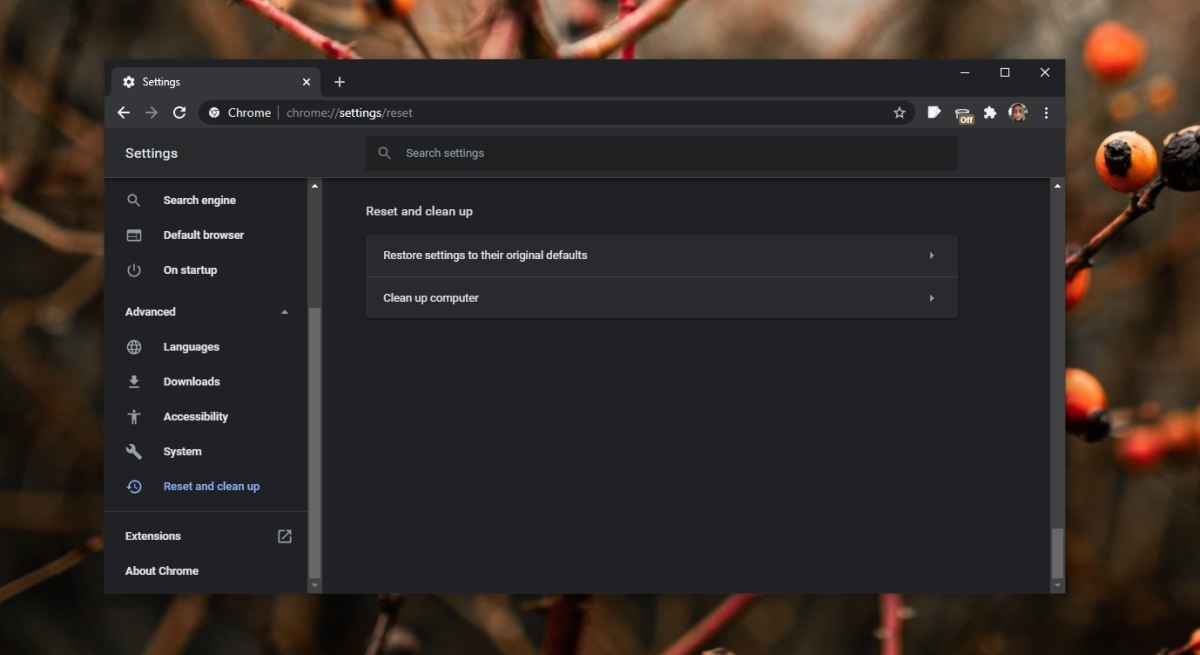Open the Extensions puzzle piece menu
1200x655 pixels.
tap(990, 113)
